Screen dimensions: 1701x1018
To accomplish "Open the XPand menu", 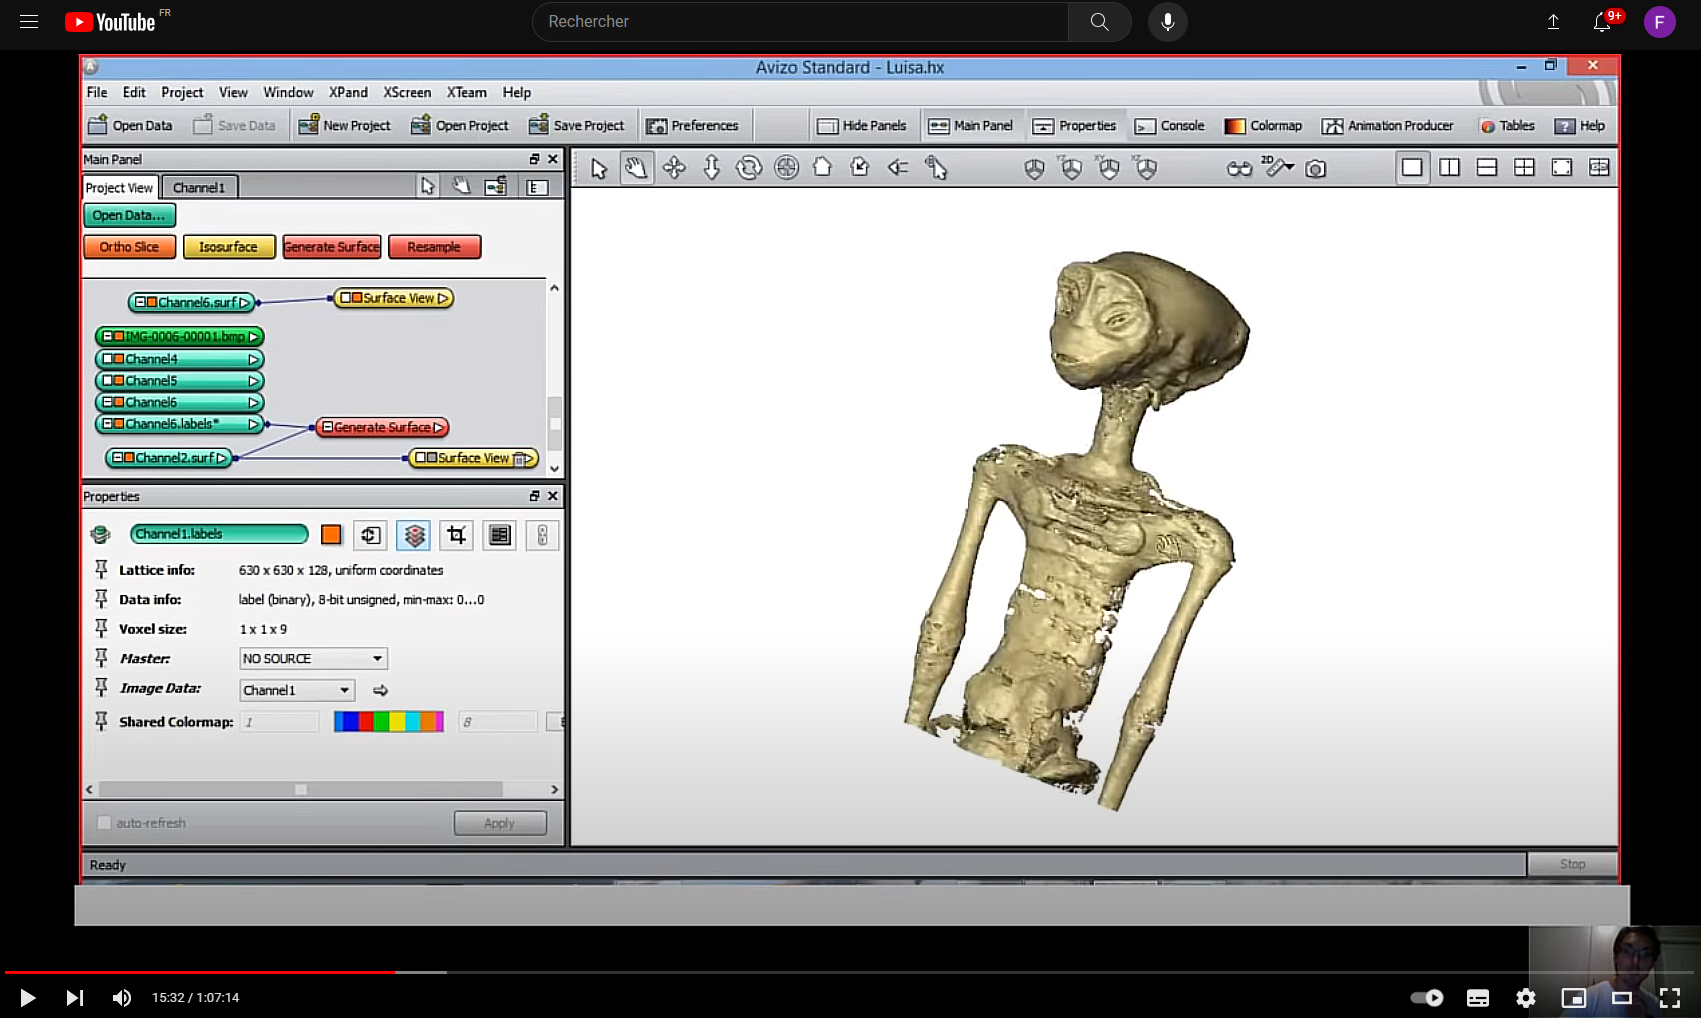I will (x=348, y=92).
